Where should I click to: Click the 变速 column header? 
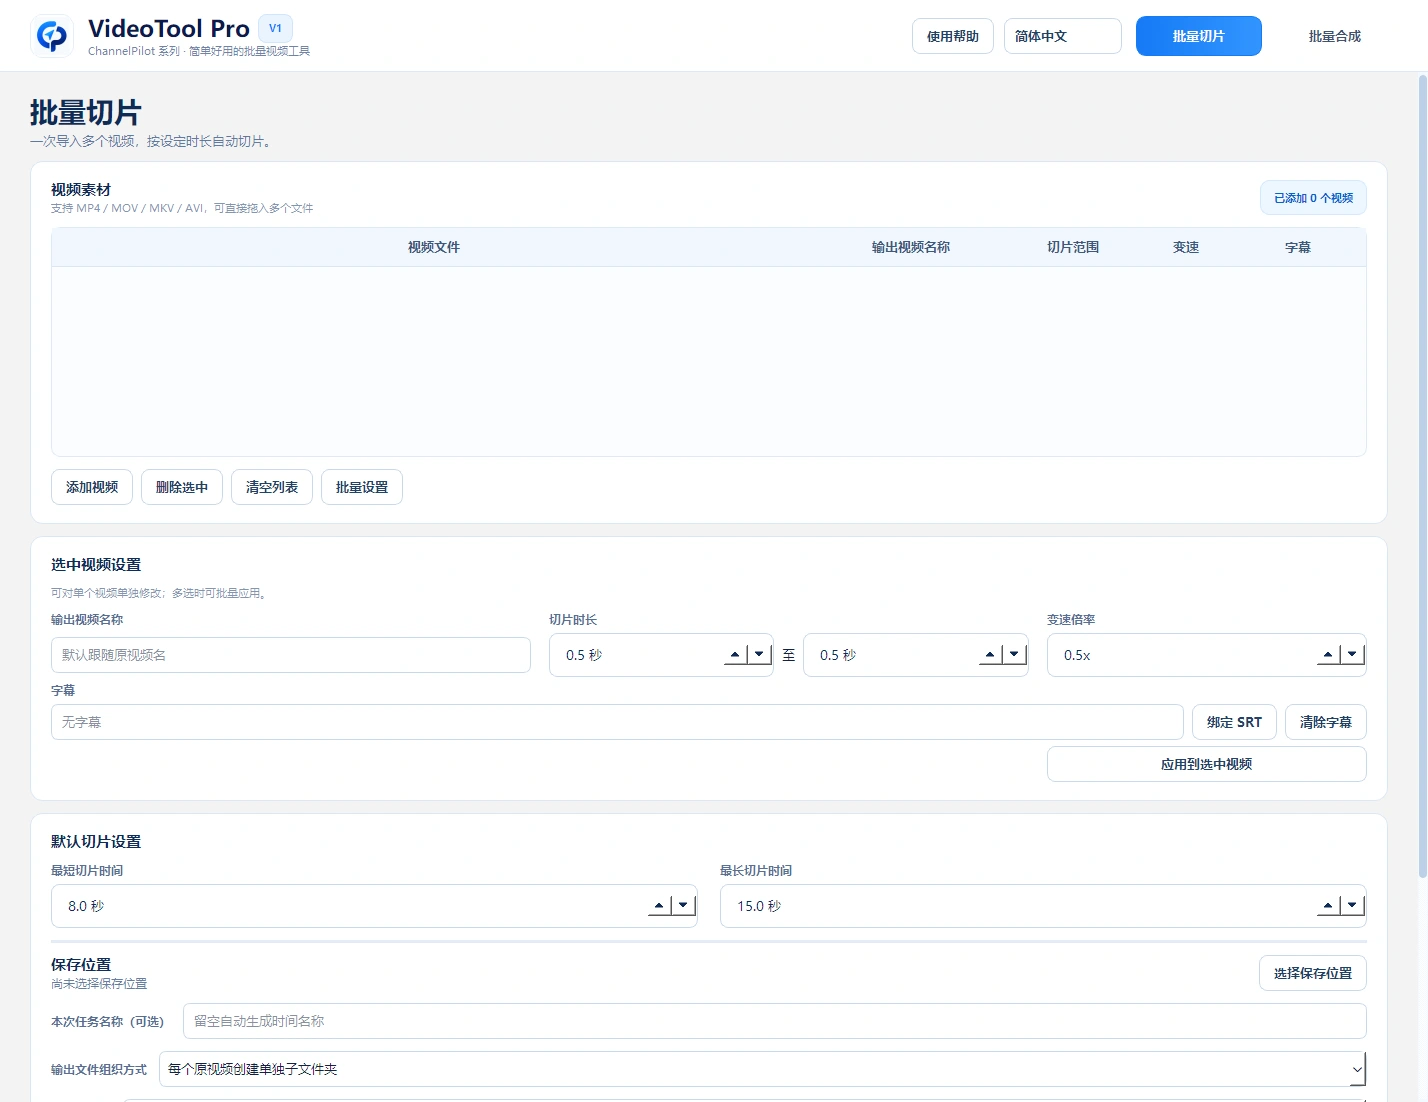click(1186, 247)
